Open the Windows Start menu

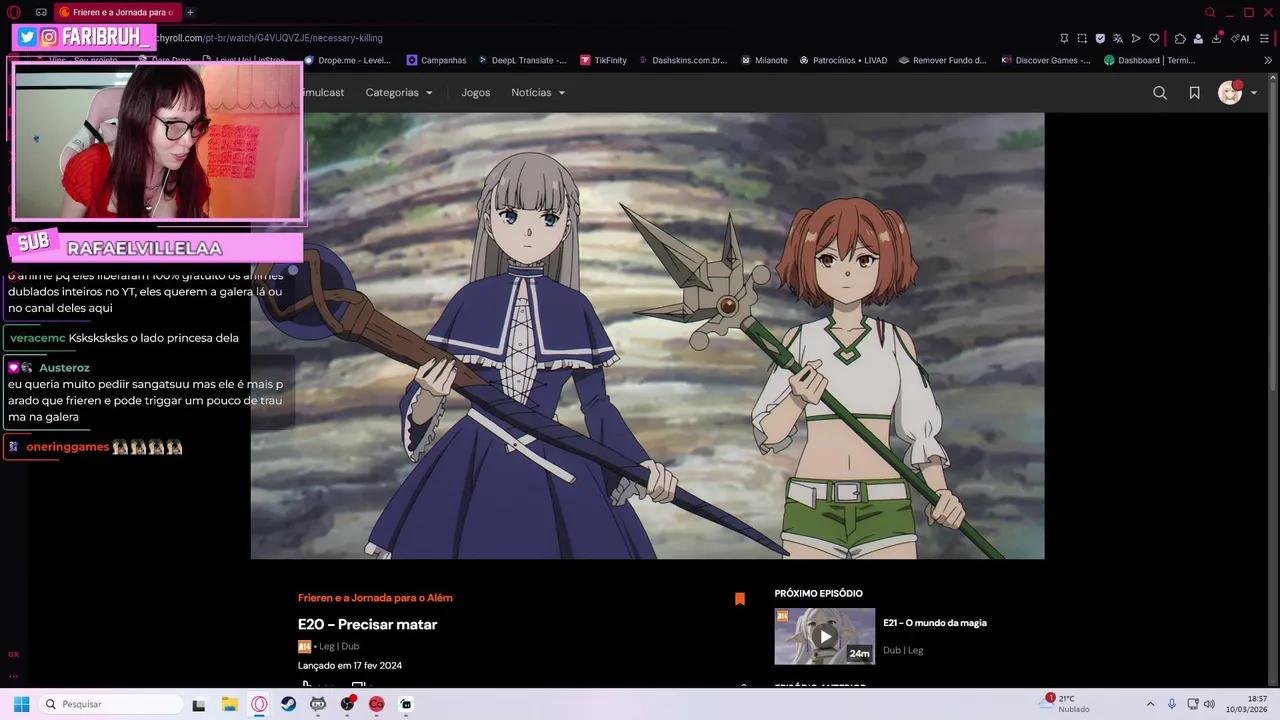[21, 704]
